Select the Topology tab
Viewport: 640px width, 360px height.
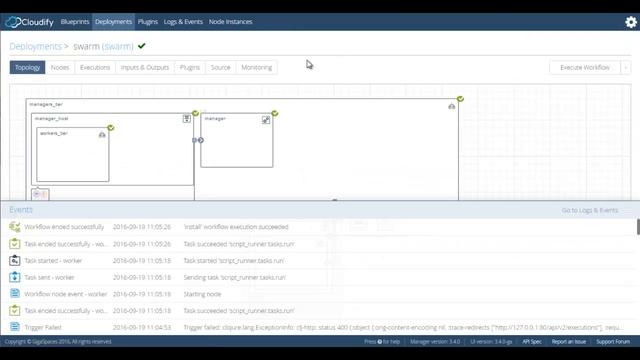pyautogui.click(x=27, y=67)
